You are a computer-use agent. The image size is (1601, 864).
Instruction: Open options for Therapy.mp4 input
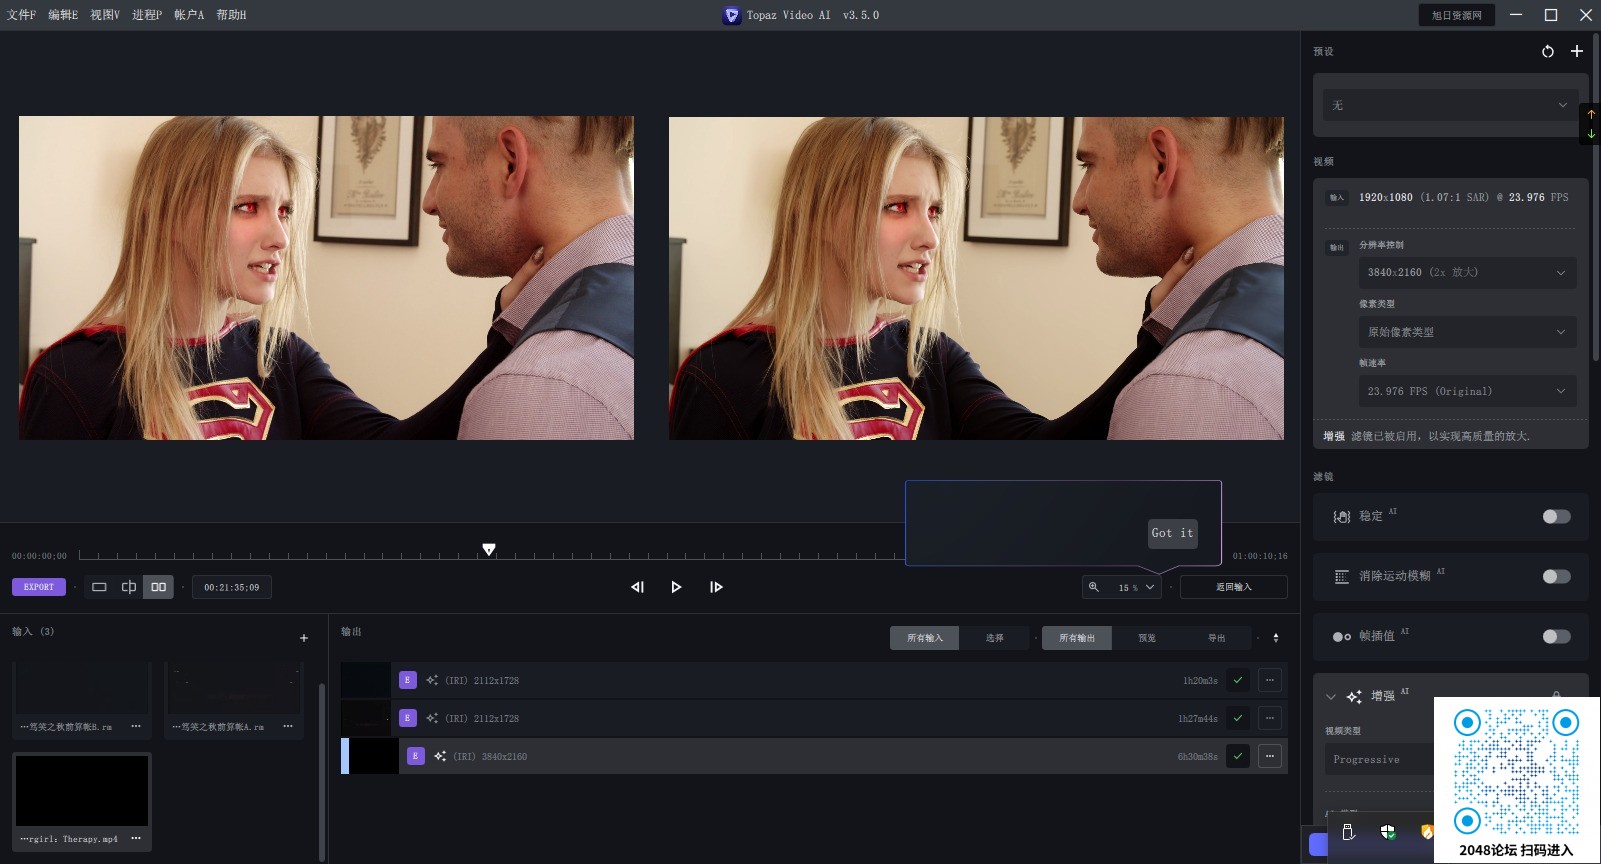pos(136,838)
